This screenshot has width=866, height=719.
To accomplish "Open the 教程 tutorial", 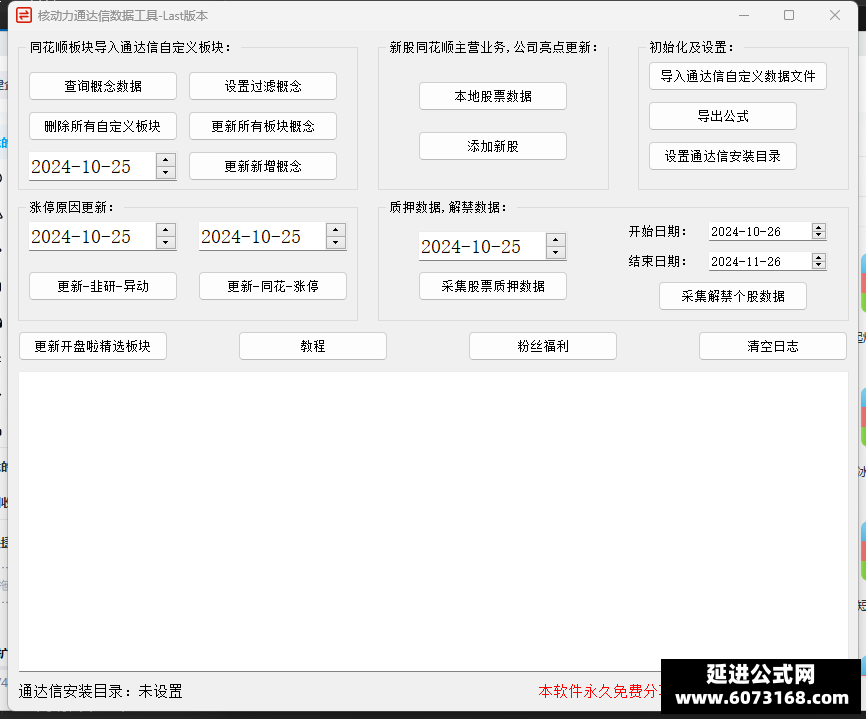I will (x=313, y=346).
